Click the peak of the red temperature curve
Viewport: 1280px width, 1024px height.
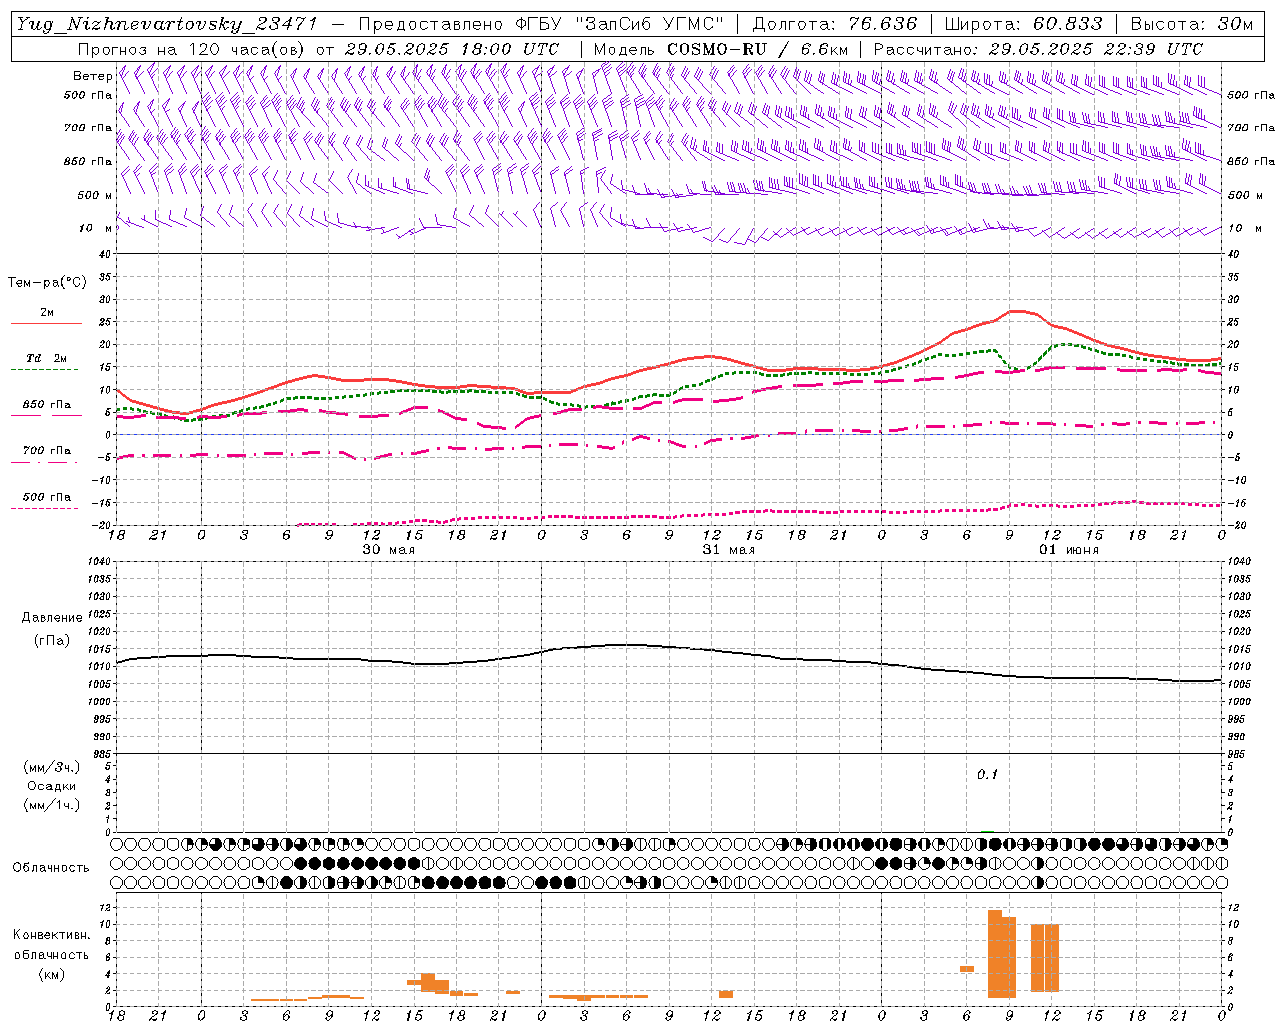coord(1018,311)
